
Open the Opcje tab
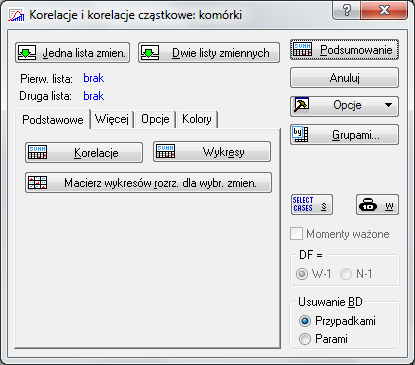155,119
